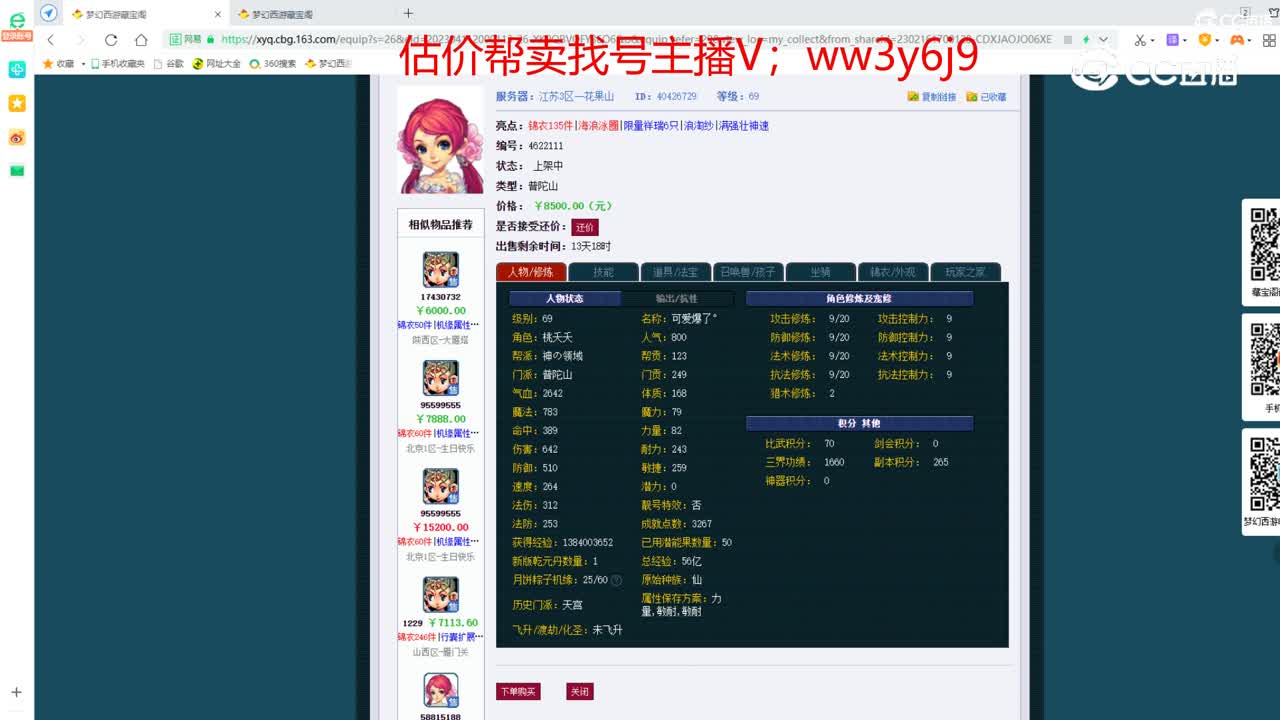1280x720 pixels.
Task: Open similar item priced ￥7113.60
Action: tap(453, 623)
